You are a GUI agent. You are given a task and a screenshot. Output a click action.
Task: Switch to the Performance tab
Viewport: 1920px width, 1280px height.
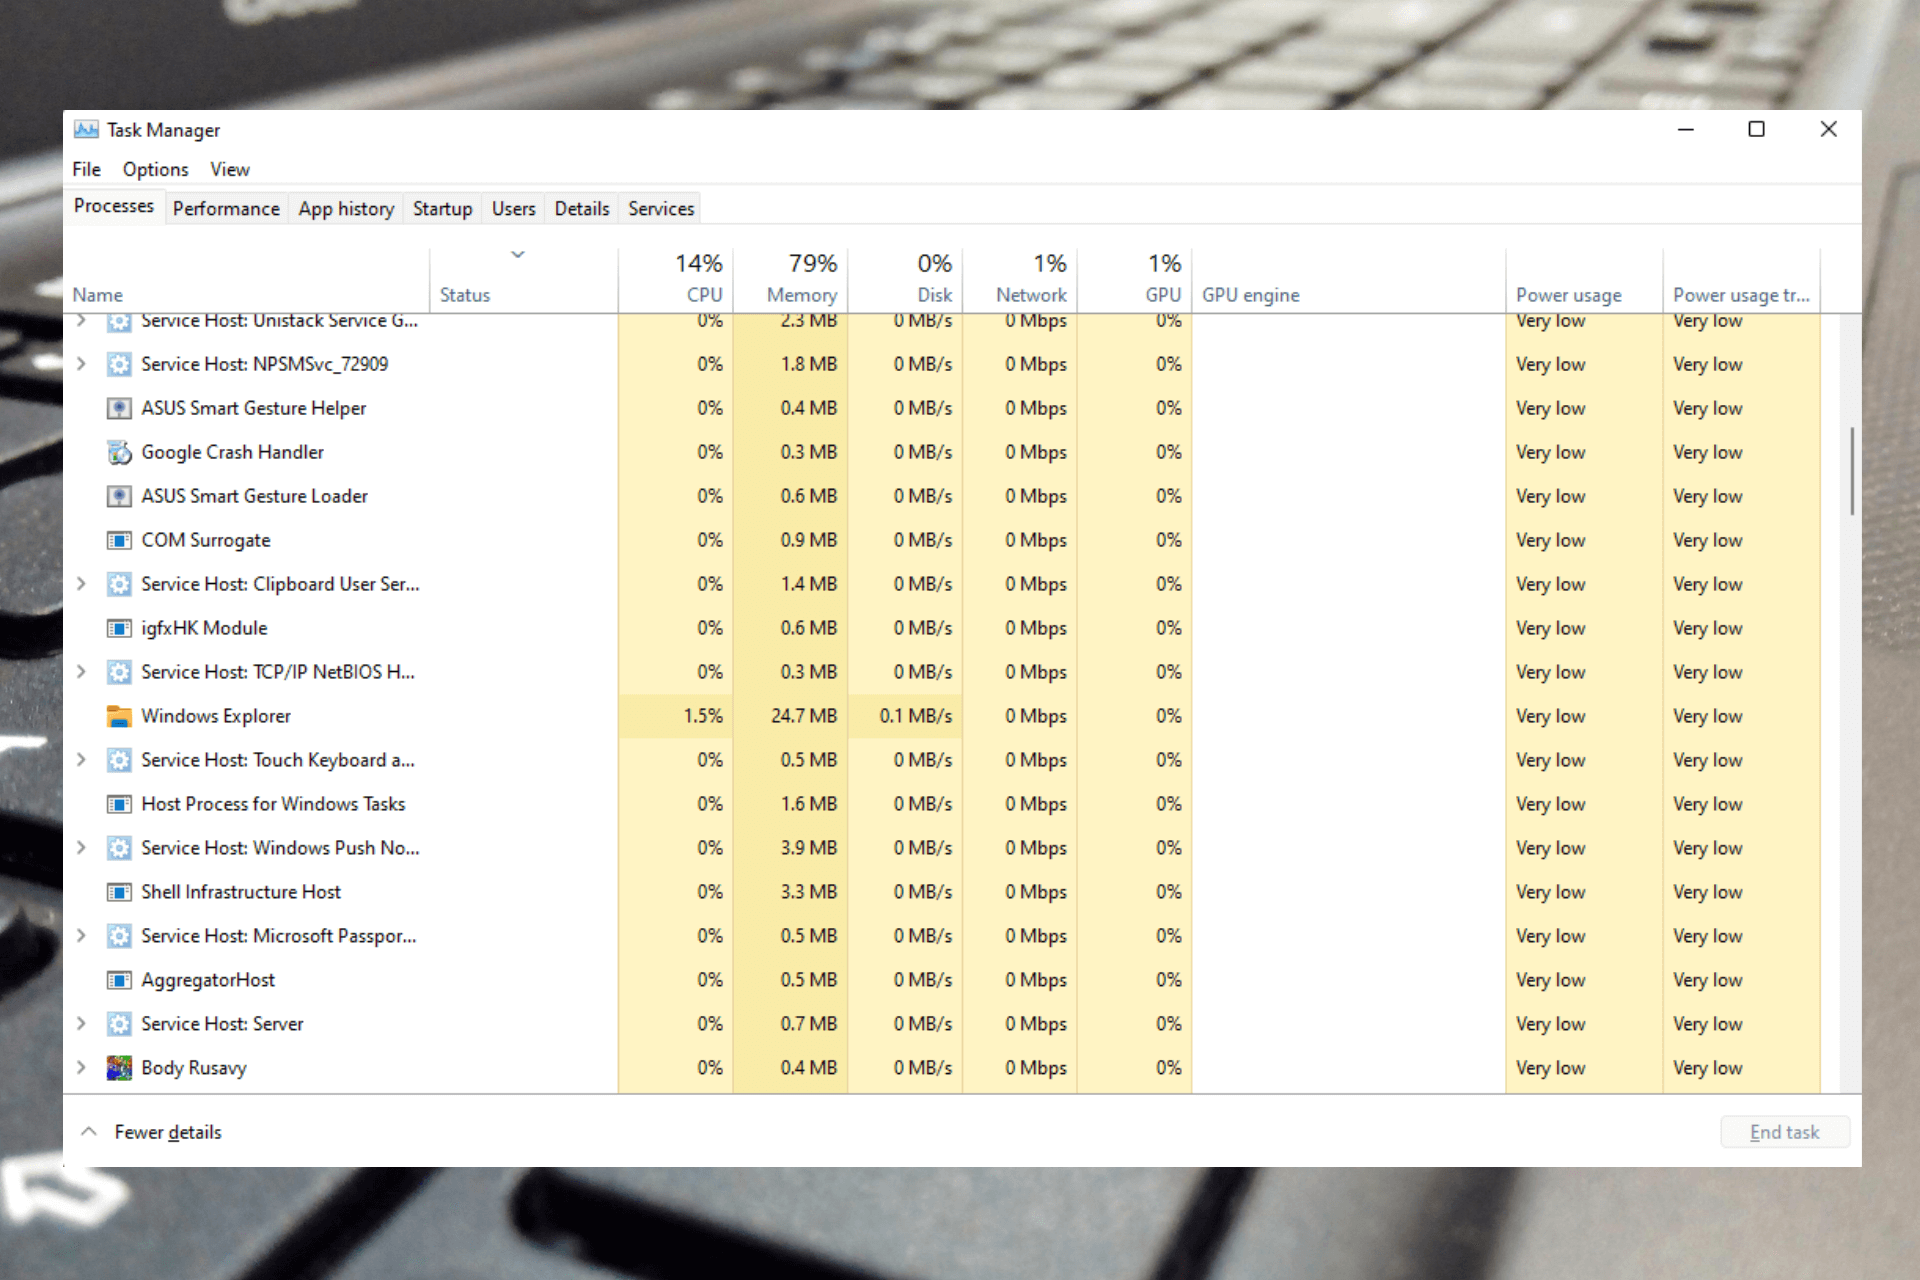tap(226, 209)
